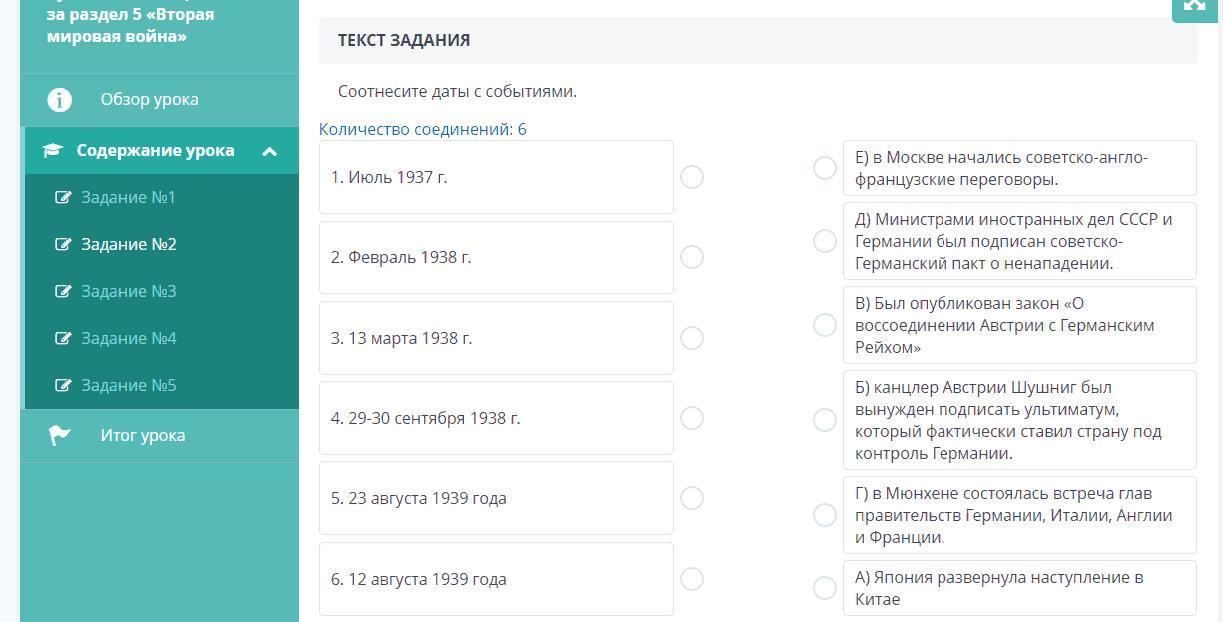
Task: Select the connector circle for option А) Япония
Action: pos(825,588)
